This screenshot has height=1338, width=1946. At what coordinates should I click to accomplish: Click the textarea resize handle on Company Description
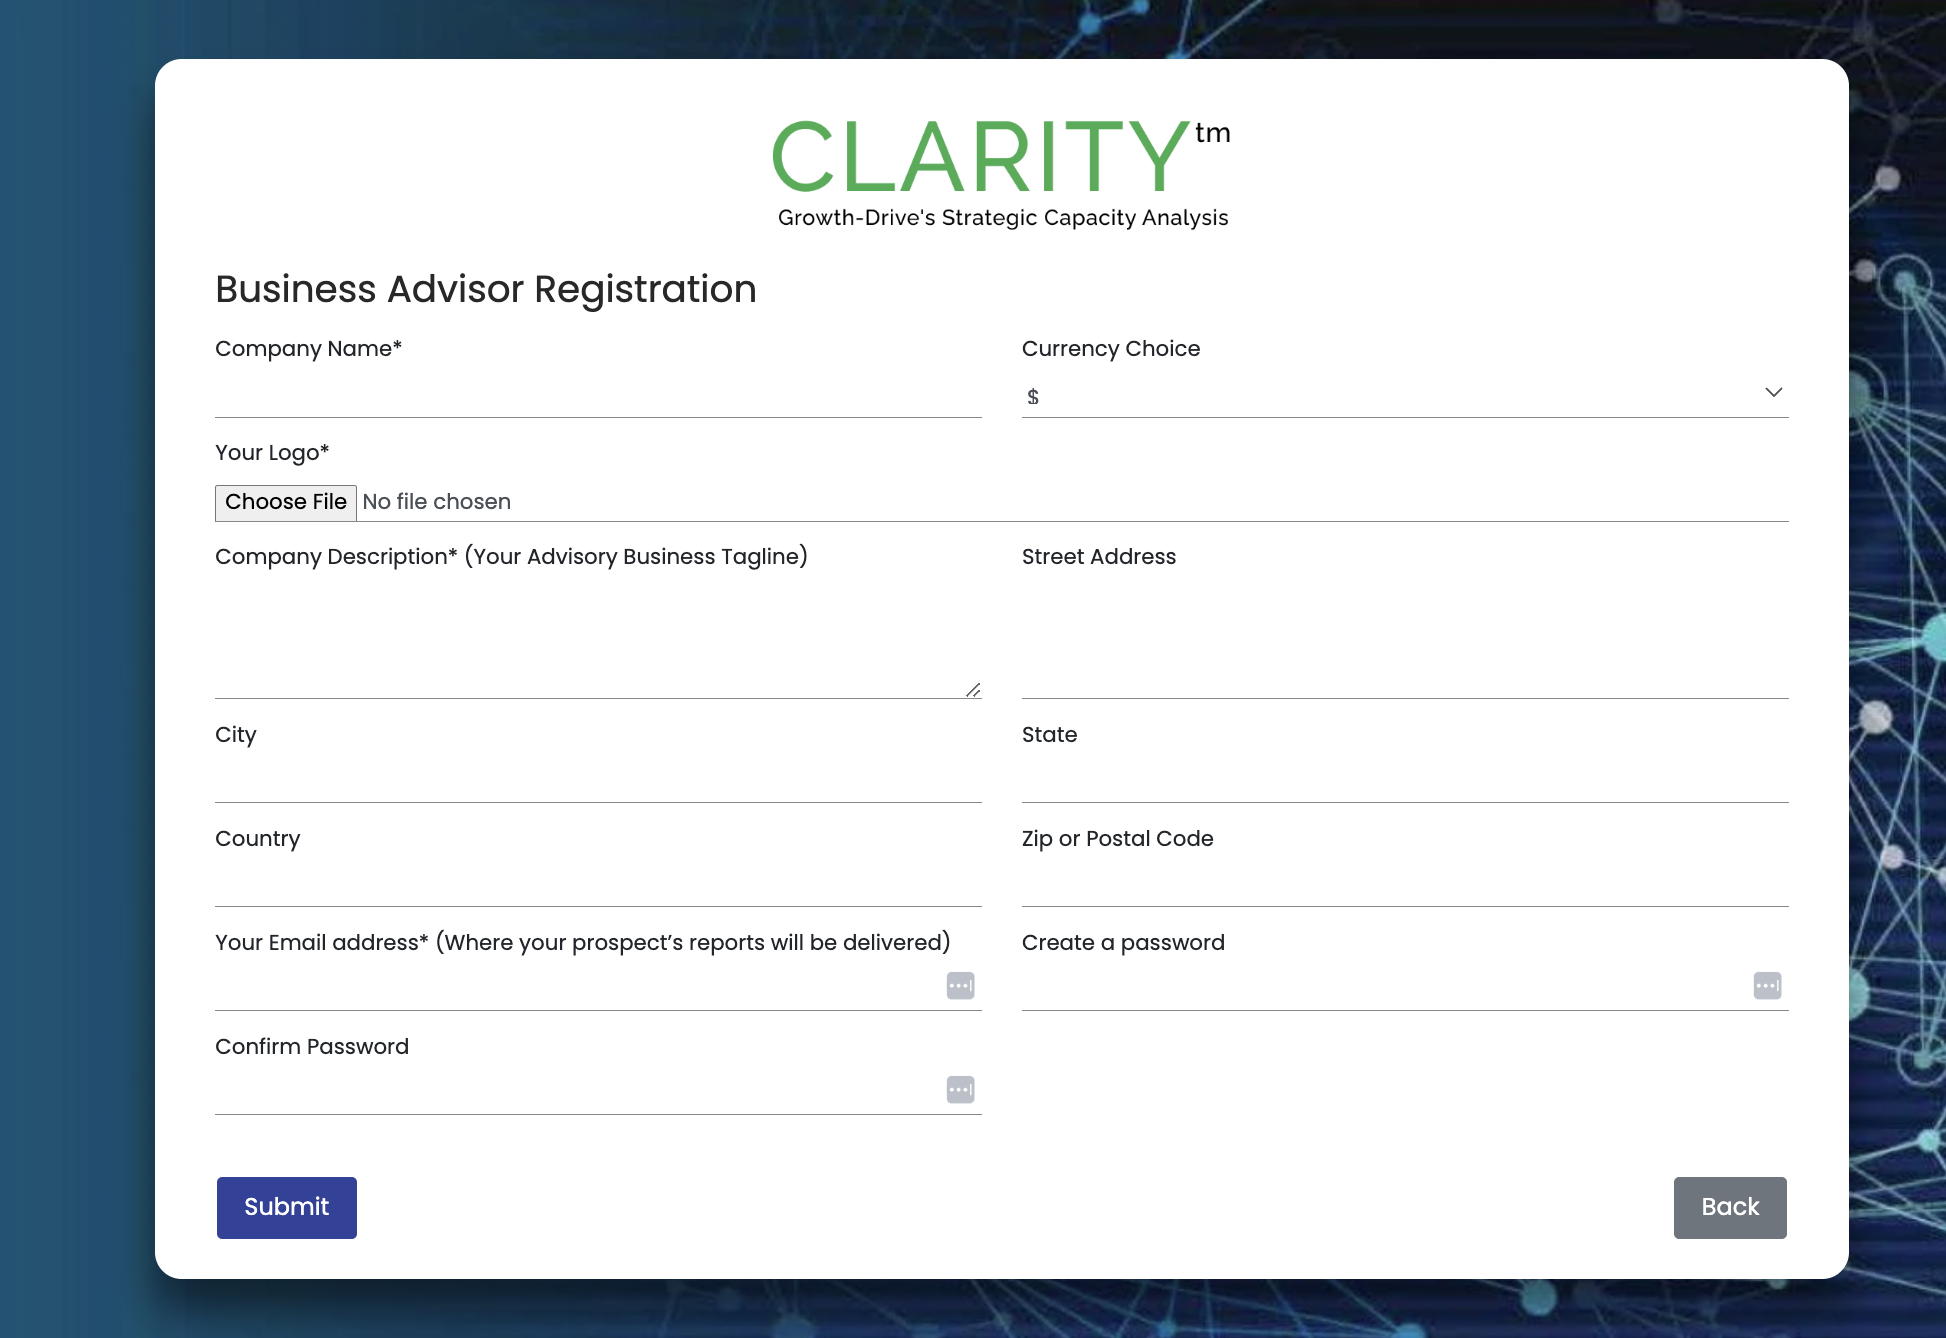coord(972,688)
